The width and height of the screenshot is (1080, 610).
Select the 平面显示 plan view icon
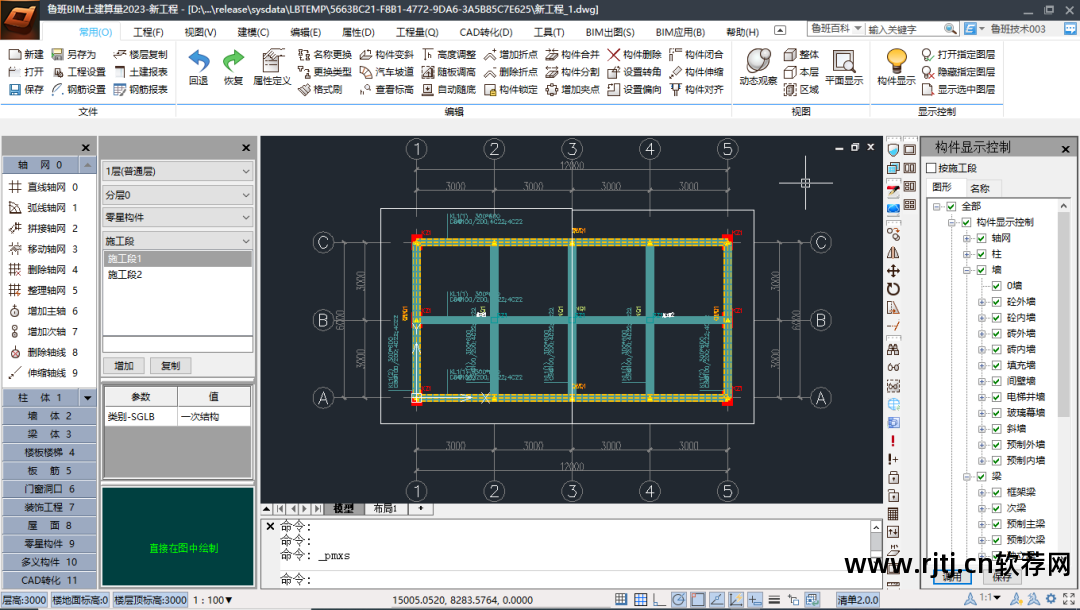click(843, 62)
